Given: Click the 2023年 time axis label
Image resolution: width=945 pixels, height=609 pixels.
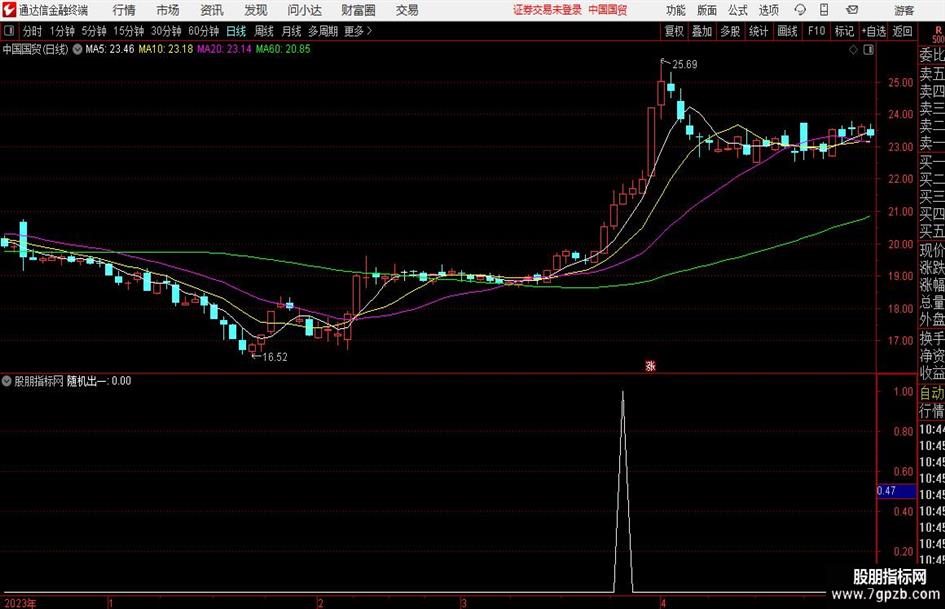Looking at the screenshot, I should coord(20,603).
